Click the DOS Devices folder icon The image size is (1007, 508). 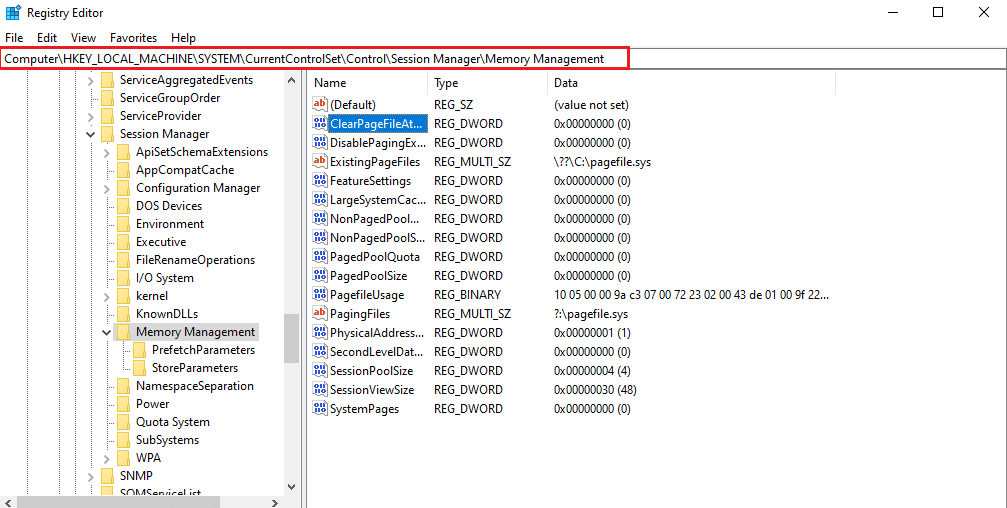(x=123, y=206)
